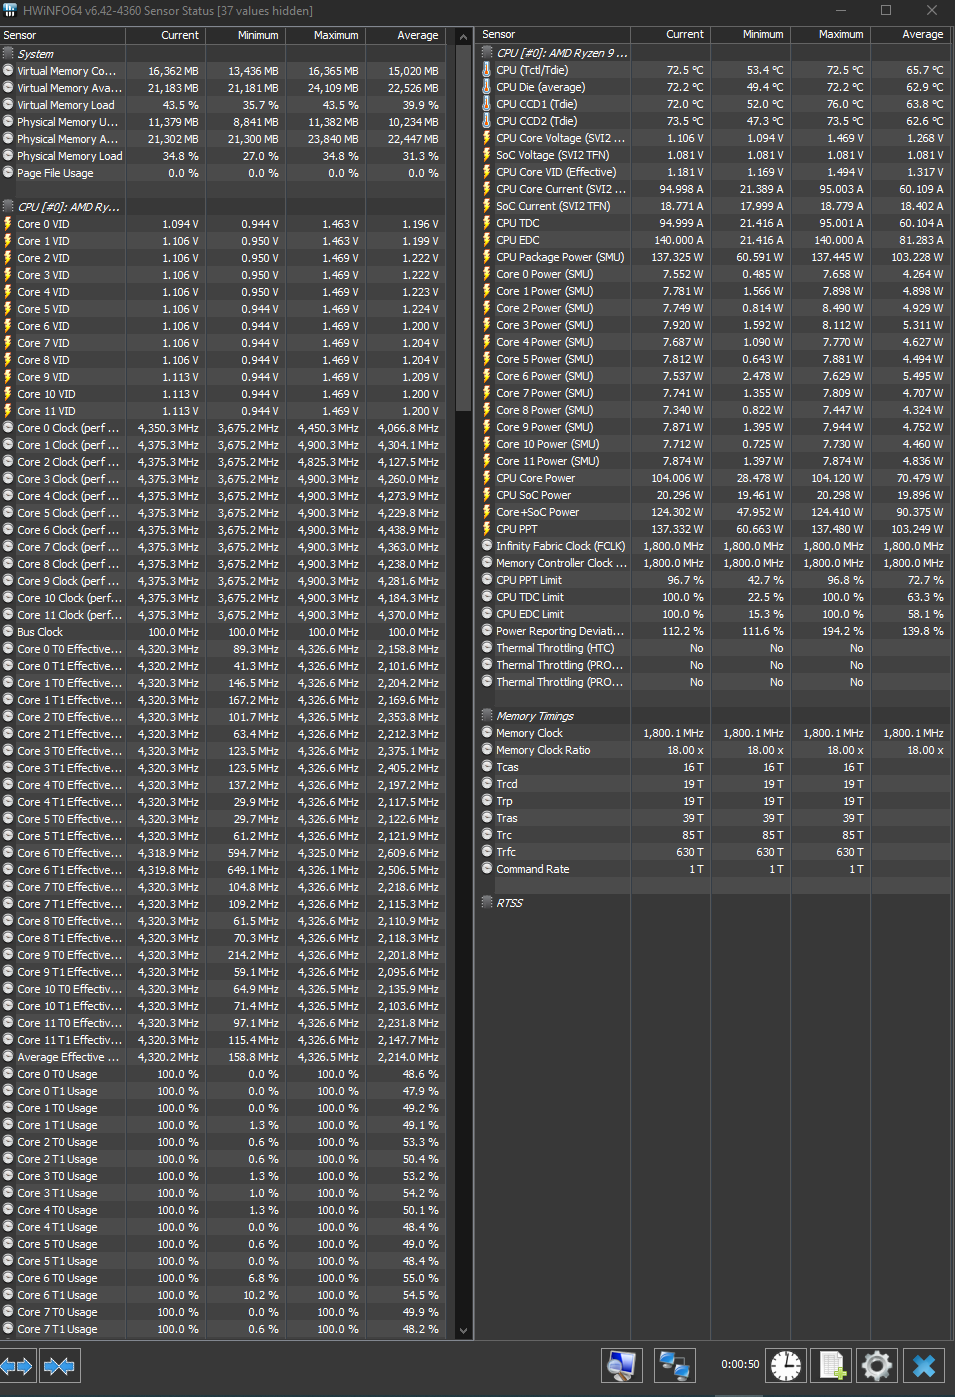This screenshot has height=1397, width=955.
Task: Click the network computers connection icon
Action: click(675, 1365)
